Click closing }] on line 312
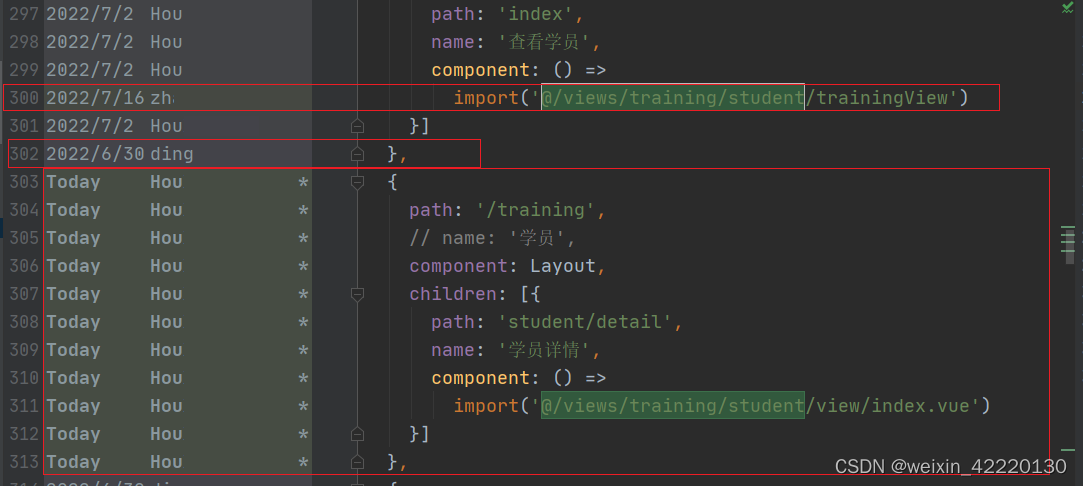The image size is (1083, 486). [x=420, y=434]
